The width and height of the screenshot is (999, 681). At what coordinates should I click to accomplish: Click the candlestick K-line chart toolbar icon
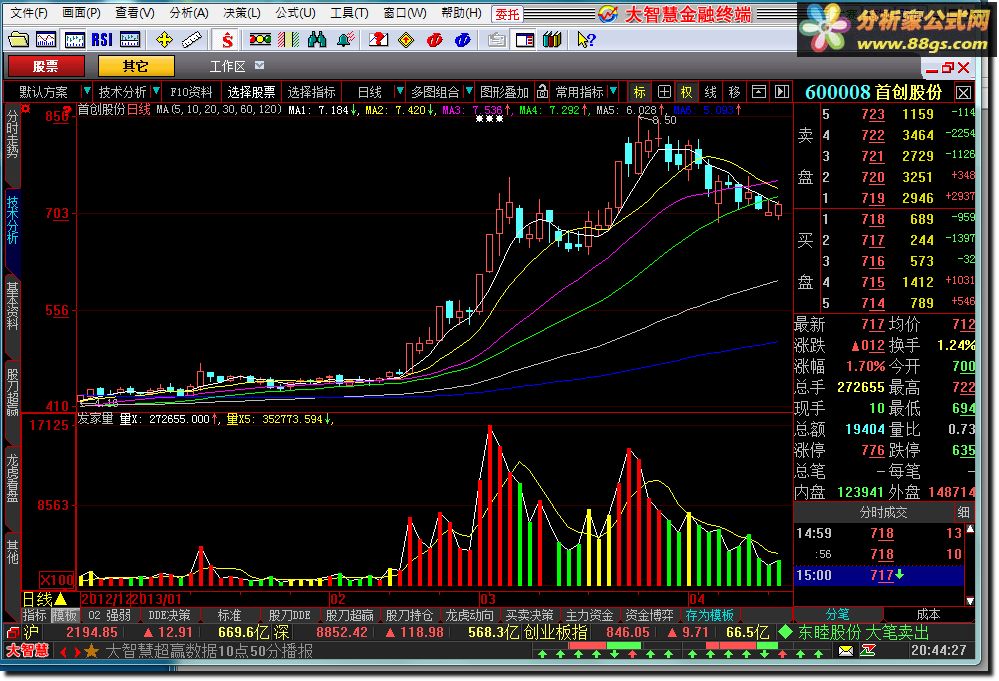(x=74, y=39)
